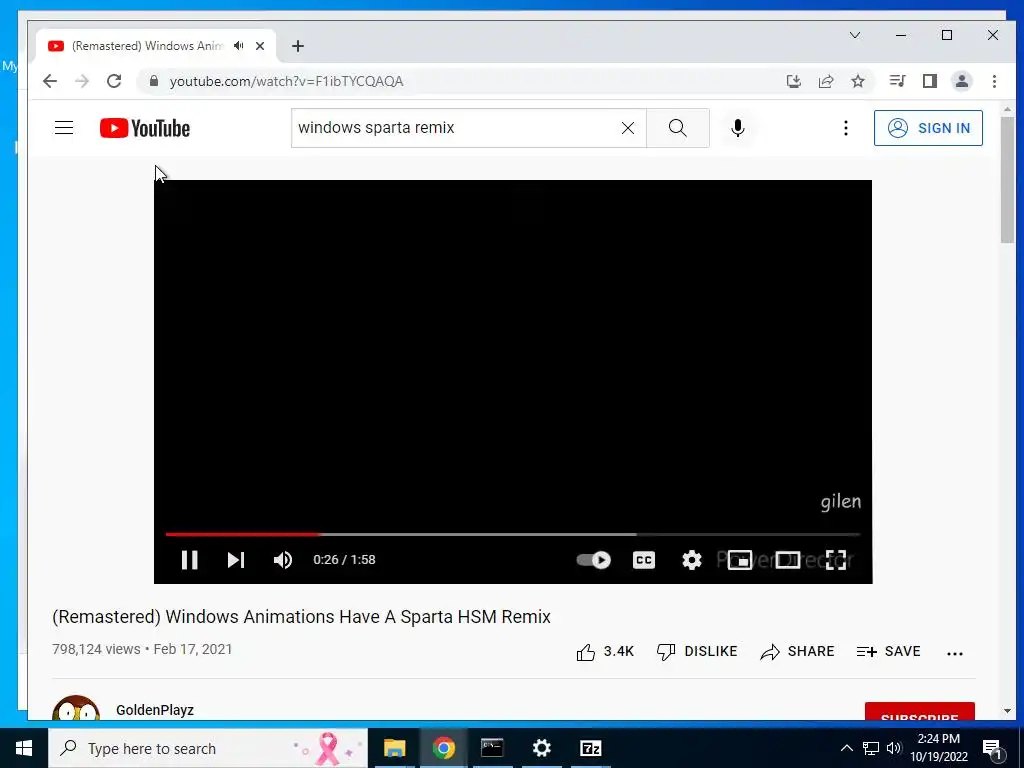Go forward in browser history
Screen dimensions: 1024x768
pos(82,81)
